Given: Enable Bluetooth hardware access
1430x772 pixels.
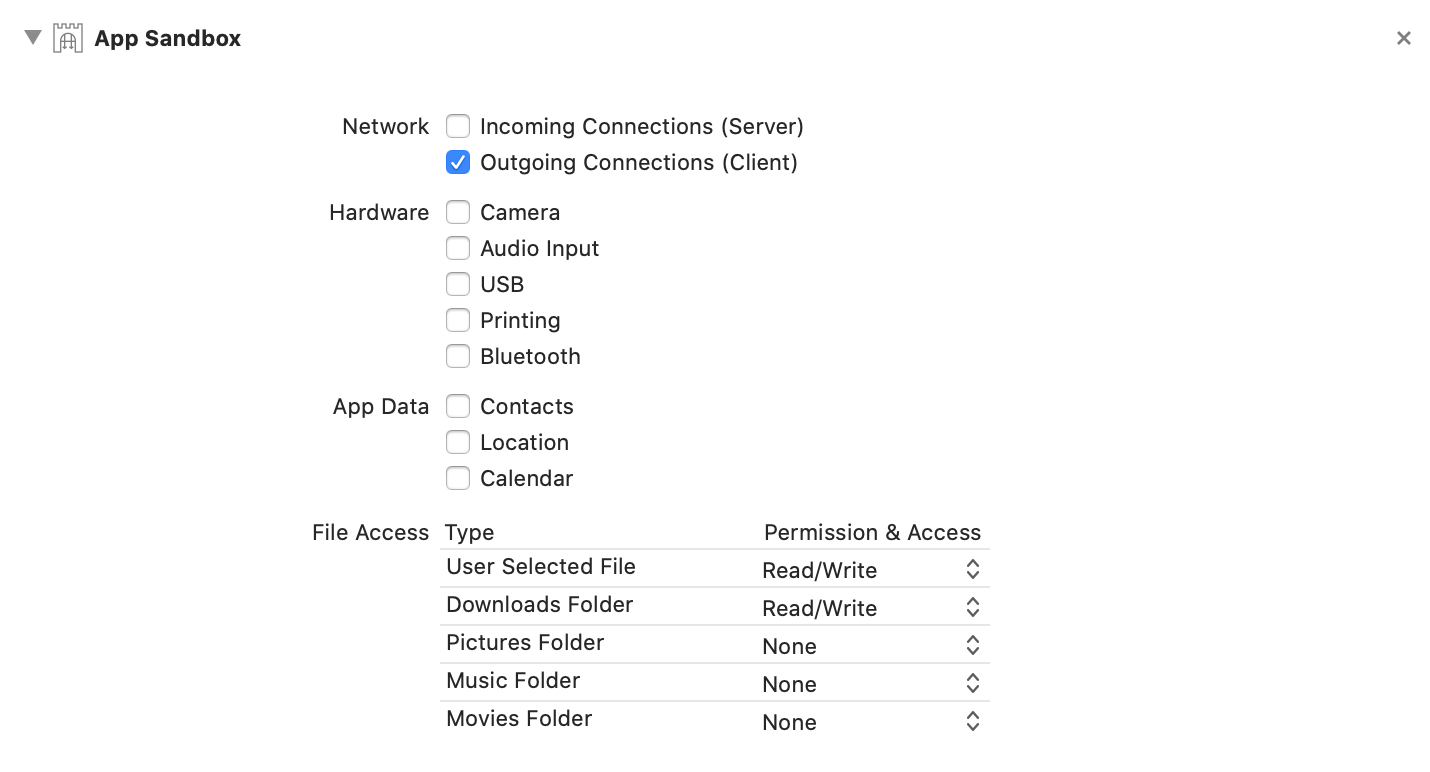Looking at the screenshot, I should pyautogui.click(x=458, y=356).
